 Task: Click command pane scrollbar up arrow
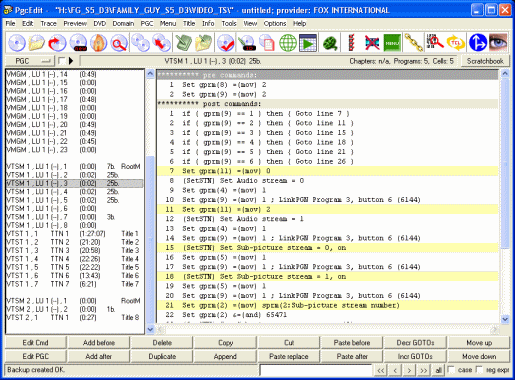tap(505, 73)
